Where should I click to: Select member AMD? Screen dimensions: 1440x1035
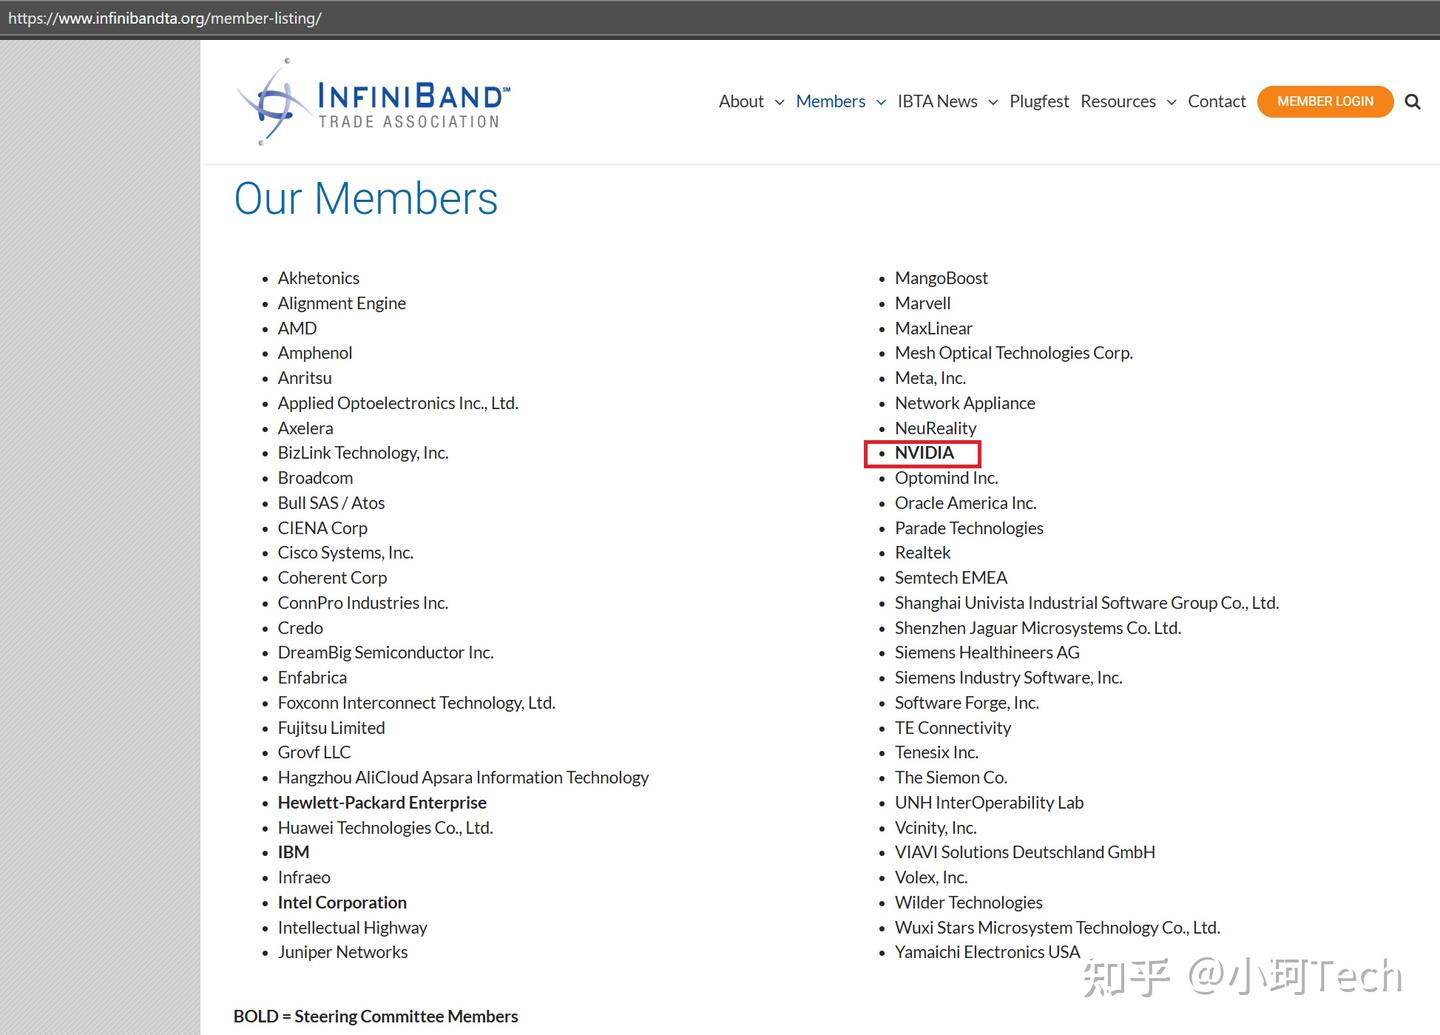pyautogui.click(x=297, y=328)
